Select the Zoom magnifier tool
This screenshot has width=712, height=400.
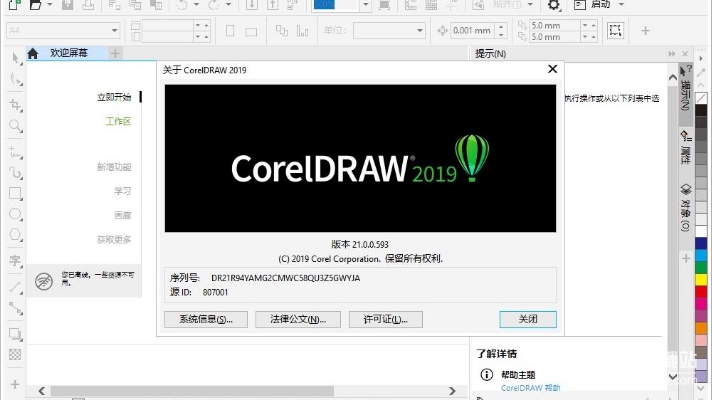coord(15,126)
